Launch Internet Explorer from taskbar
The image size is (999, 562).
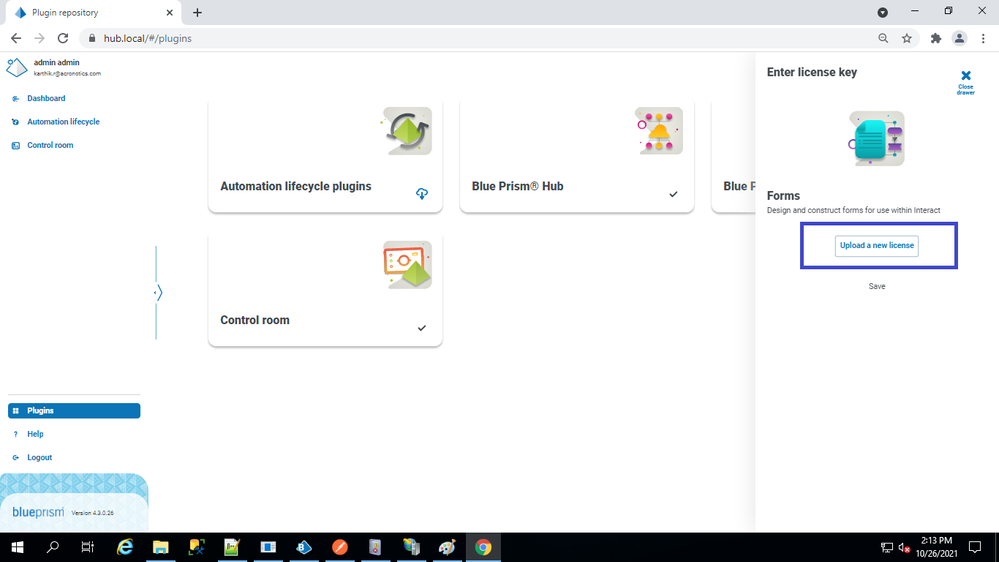(x=125, y=547)
